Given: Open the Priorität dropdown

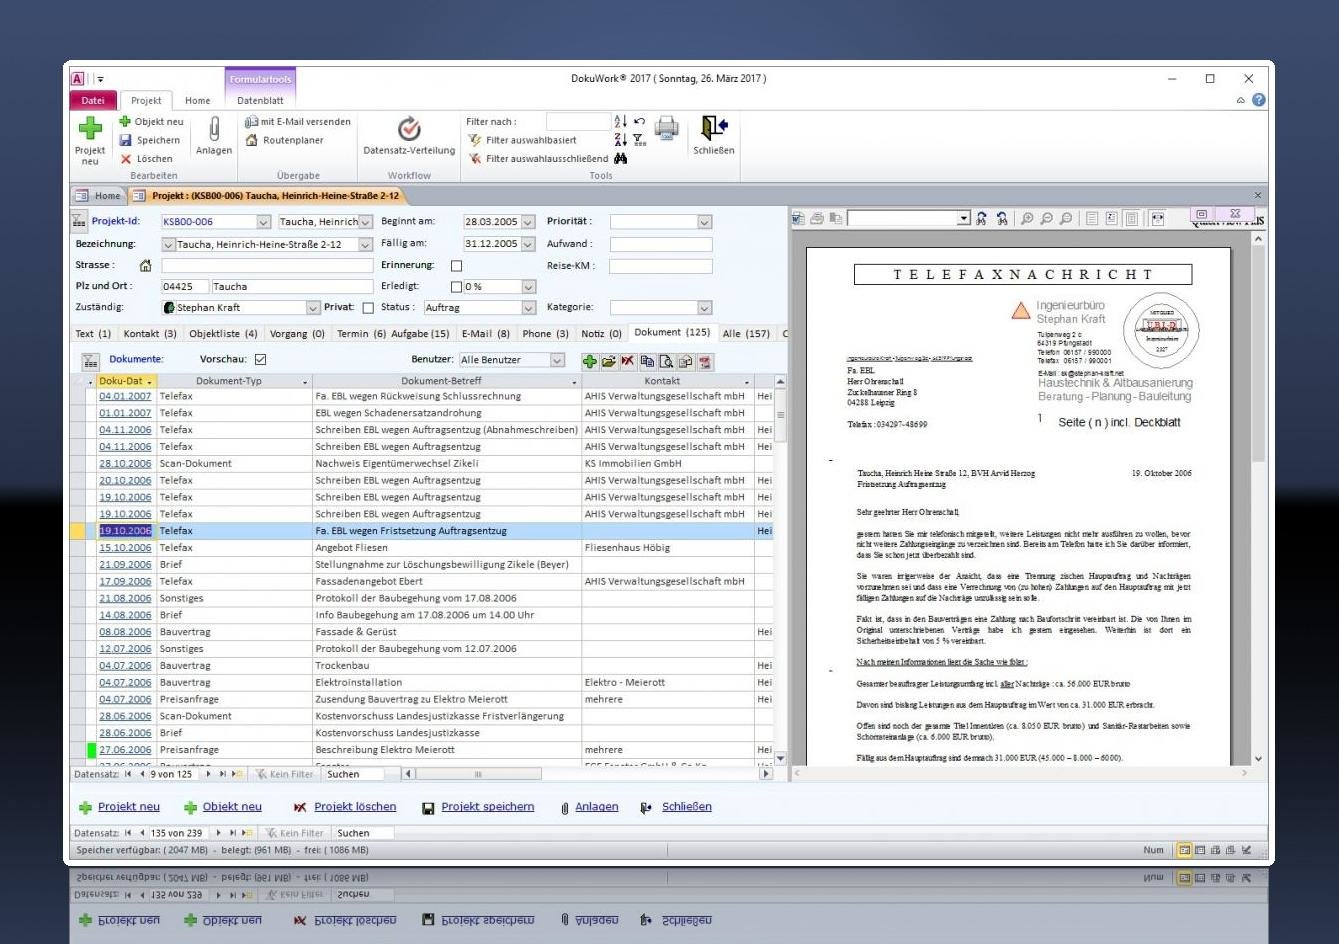Looking at the screenshot, I should [705, 222].
